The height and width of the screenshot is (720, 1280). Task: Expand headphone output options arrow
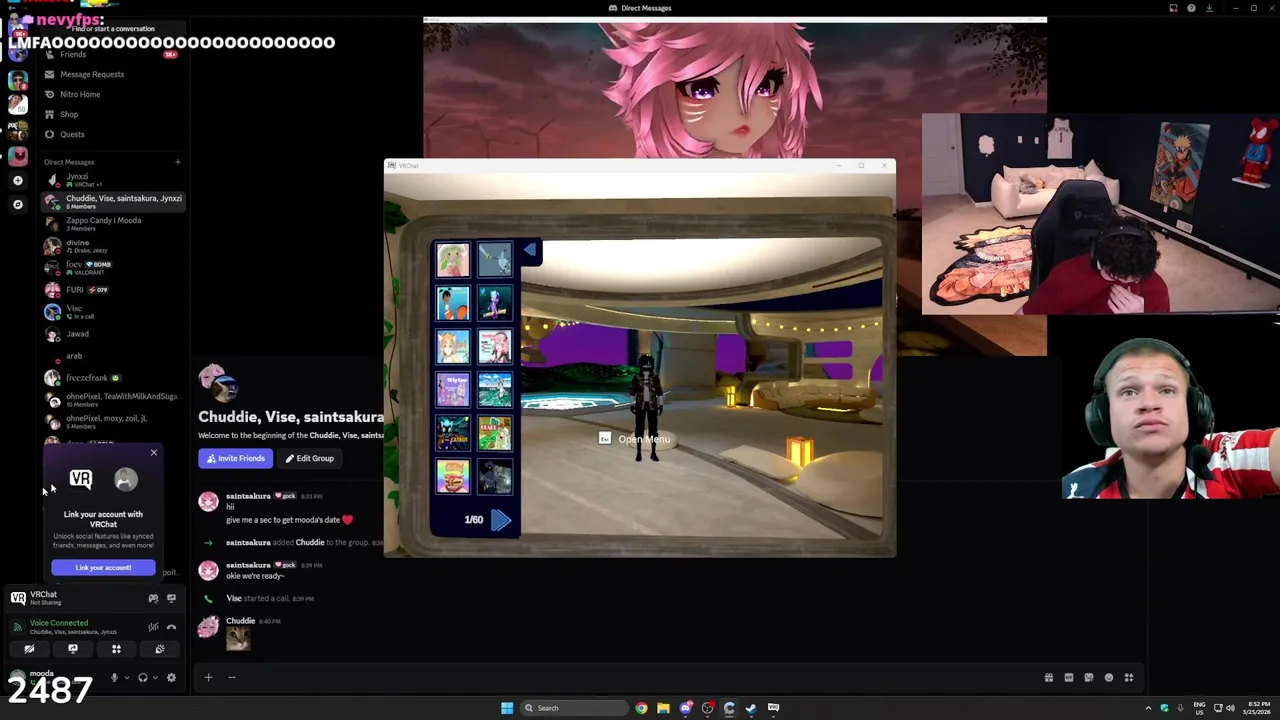point(155,678)
